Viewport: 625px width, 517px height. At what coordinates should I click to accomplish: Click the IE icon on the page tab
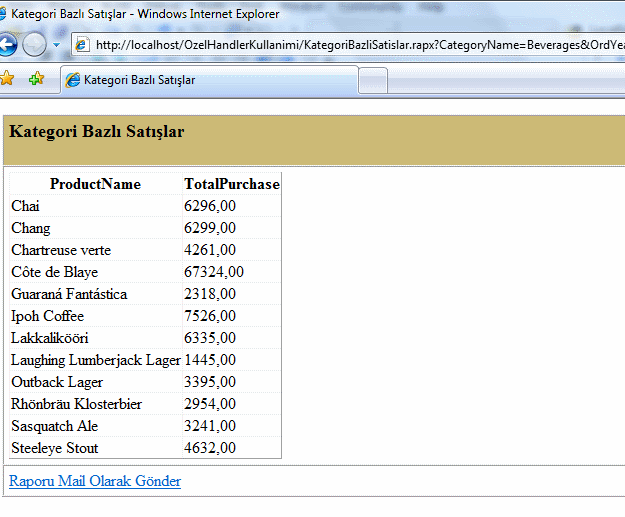pyautogui.click(x=73, y=80)
